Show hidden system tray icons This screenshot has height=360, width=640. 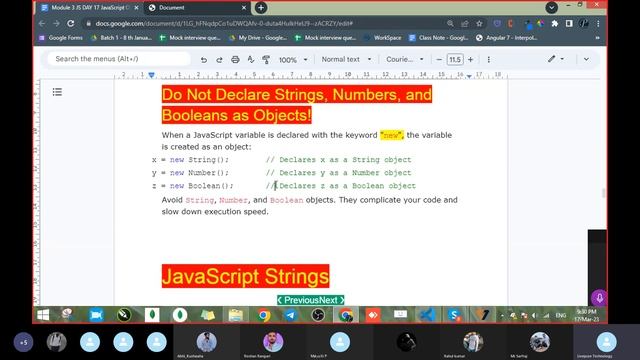[x=502, y=316]
